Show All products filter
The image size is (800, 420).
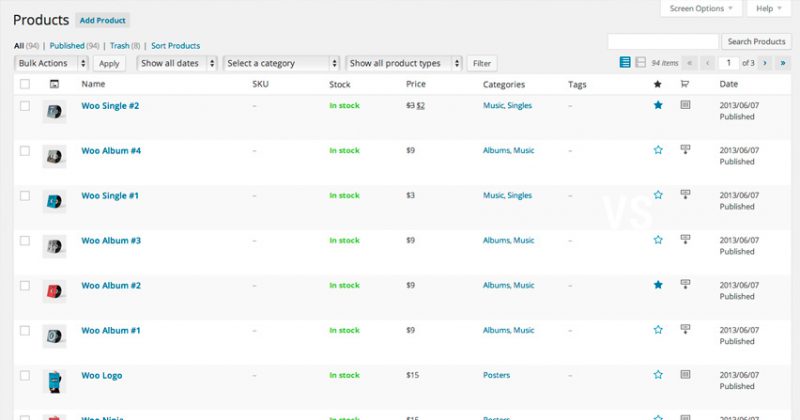point(19,45)
